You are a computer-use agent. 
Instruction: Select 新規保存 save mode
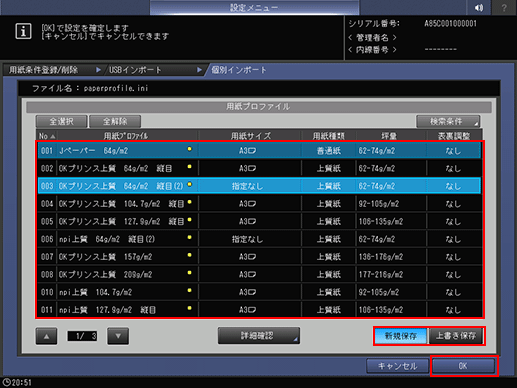click(401, 336)
